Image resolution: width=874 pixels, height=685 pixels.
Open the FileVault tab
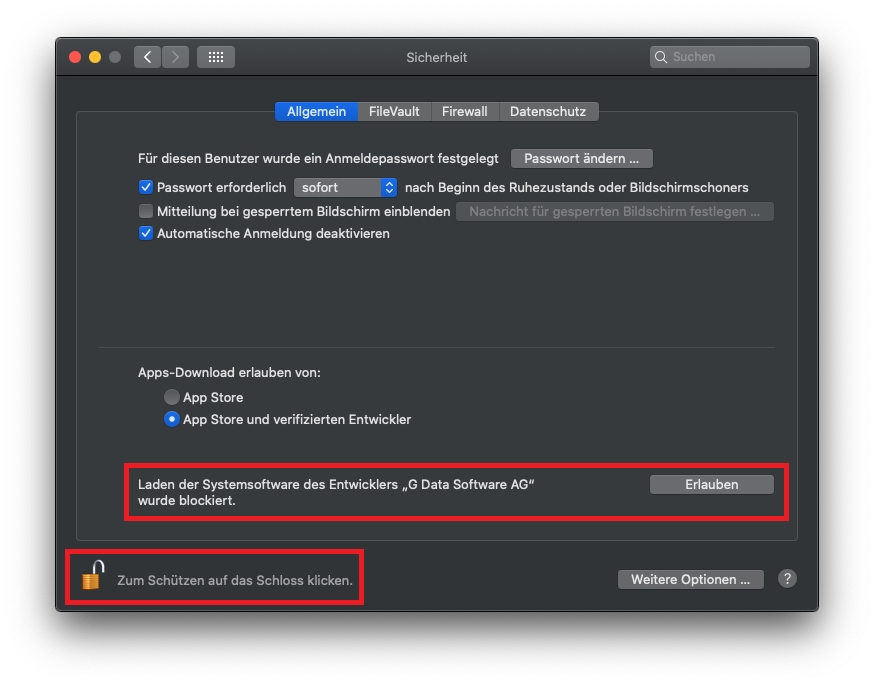[x=394, y=111]
